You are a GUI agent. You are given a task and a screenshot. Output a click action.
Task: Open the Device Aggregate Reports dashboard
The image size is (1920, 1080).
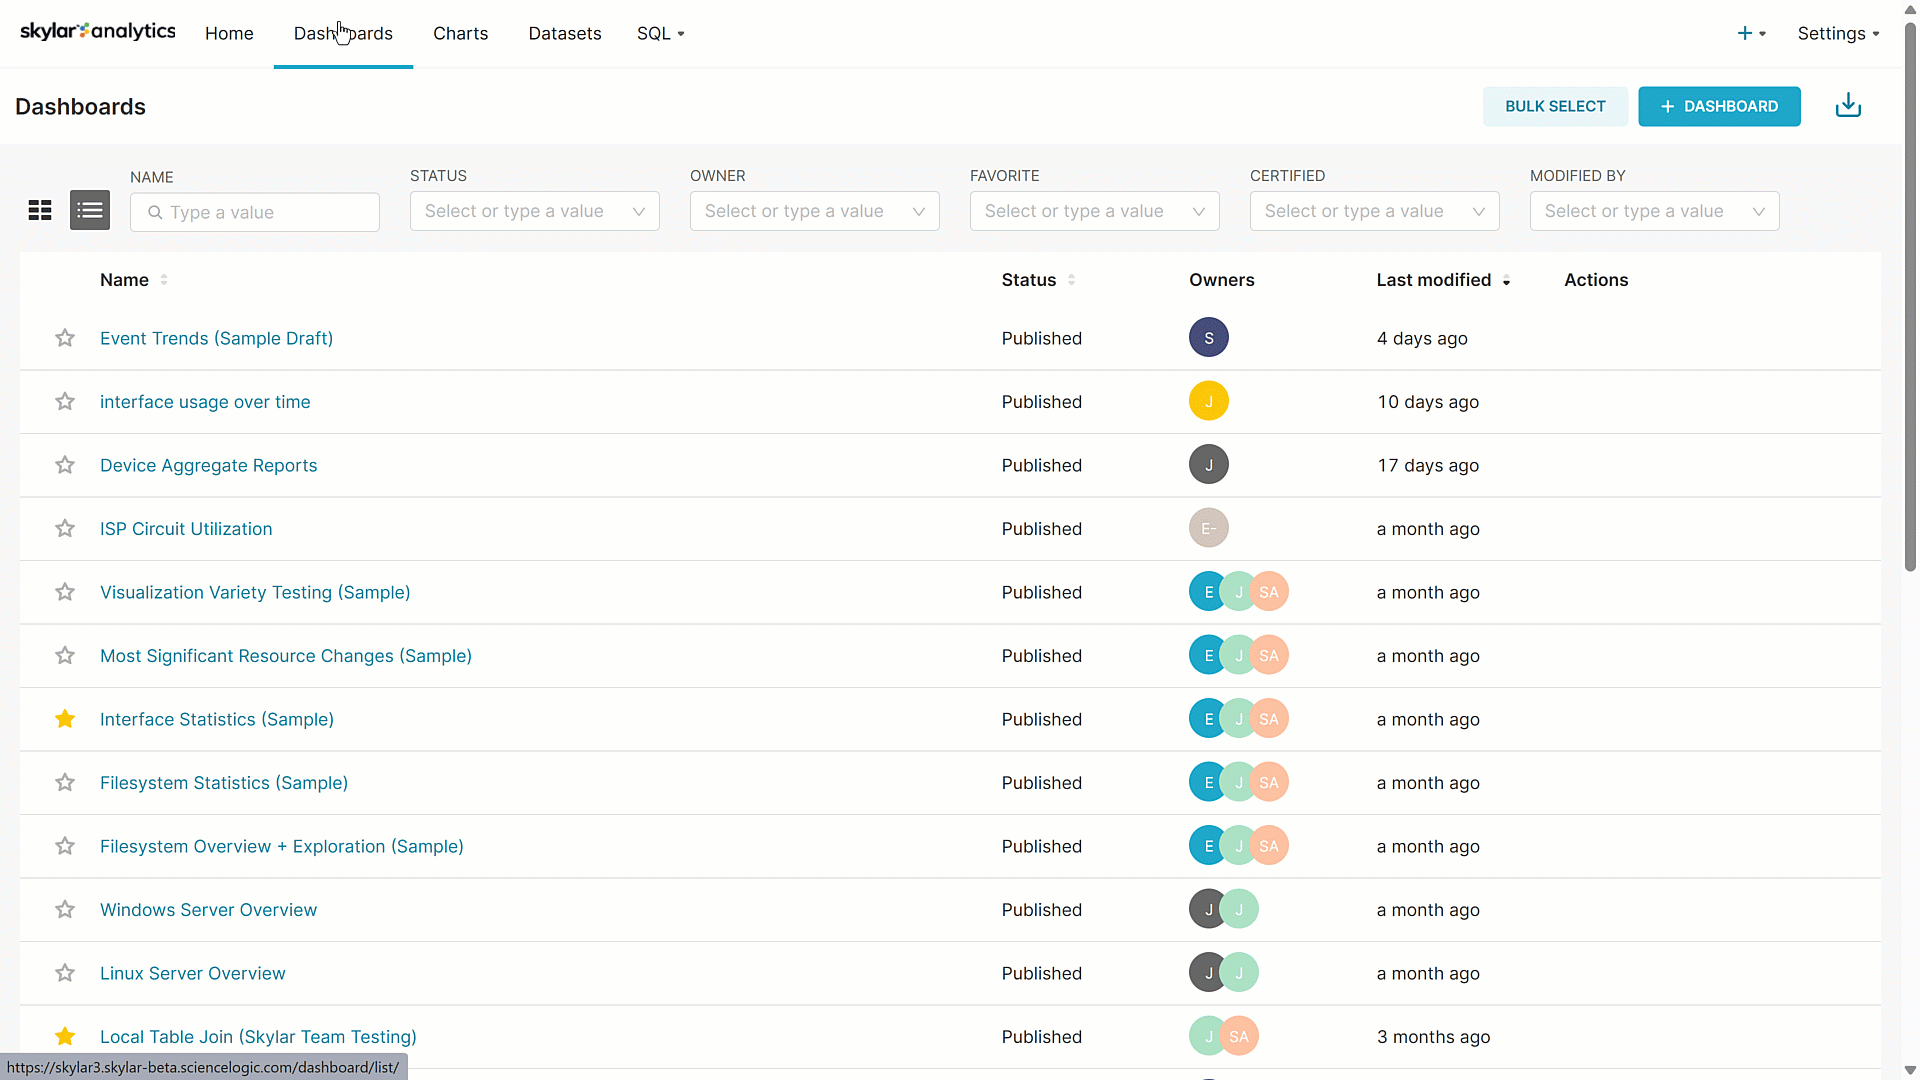pos(208,465)
